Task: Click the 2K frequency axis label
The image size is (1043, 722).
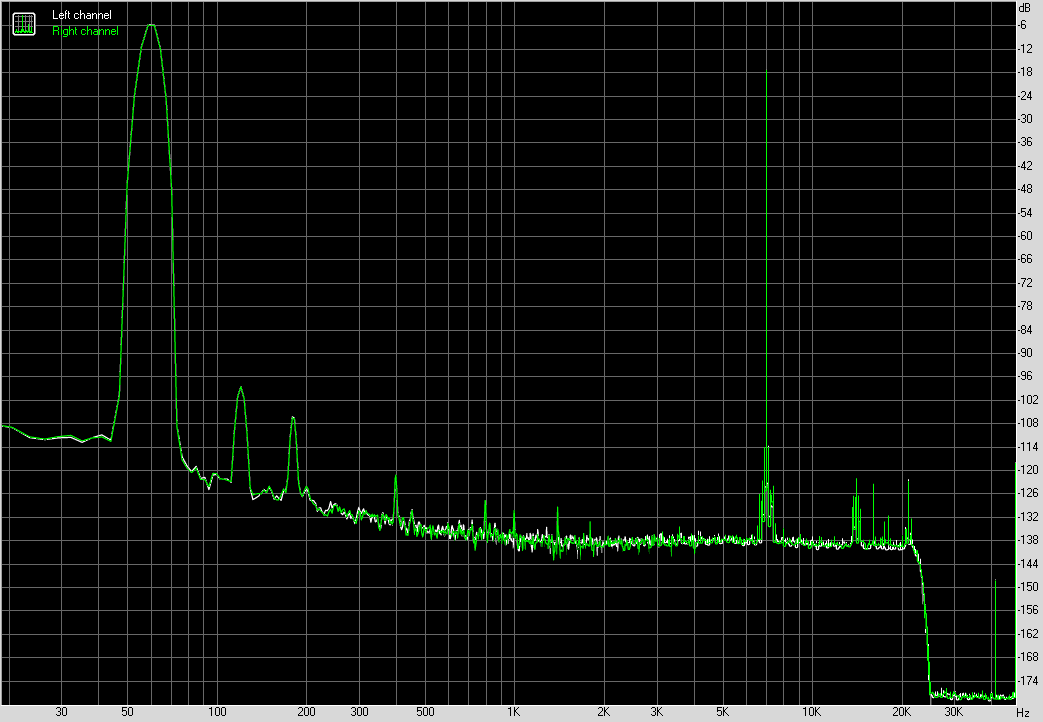Action: 603,712
